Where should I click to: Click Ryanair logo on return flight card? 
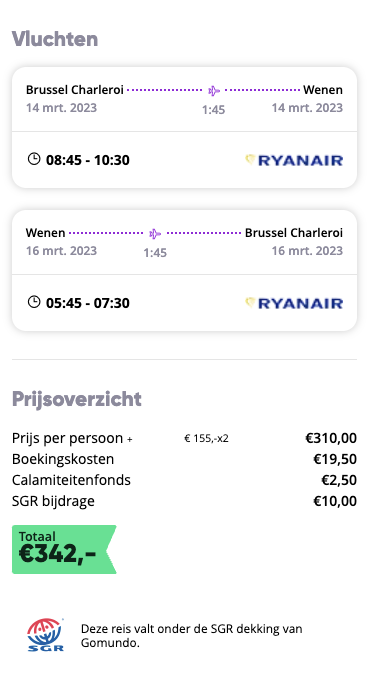[294, 303]
